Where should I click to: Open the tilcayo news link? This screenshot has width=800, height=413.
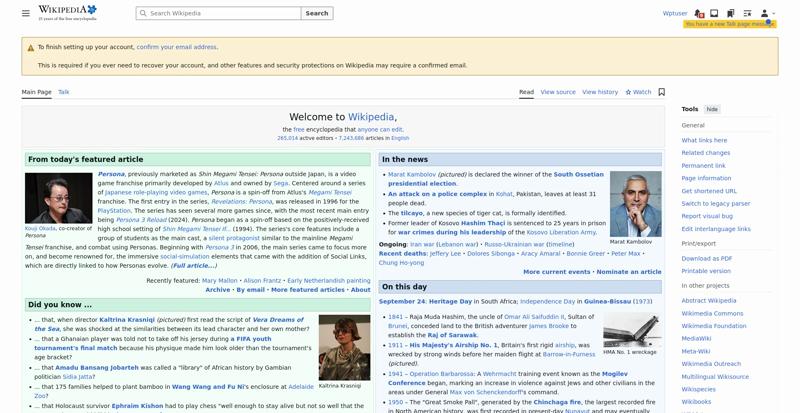[x=412, y=213]
